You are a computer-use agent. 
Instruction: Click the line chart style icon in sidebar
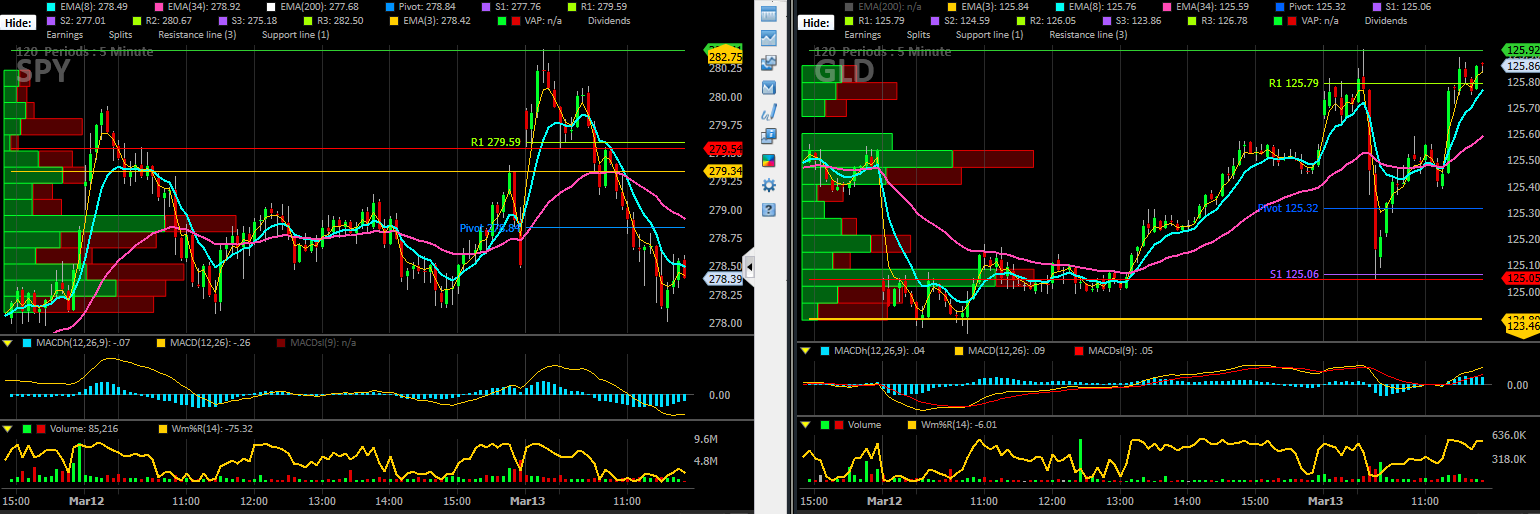[x=769, y=38]
